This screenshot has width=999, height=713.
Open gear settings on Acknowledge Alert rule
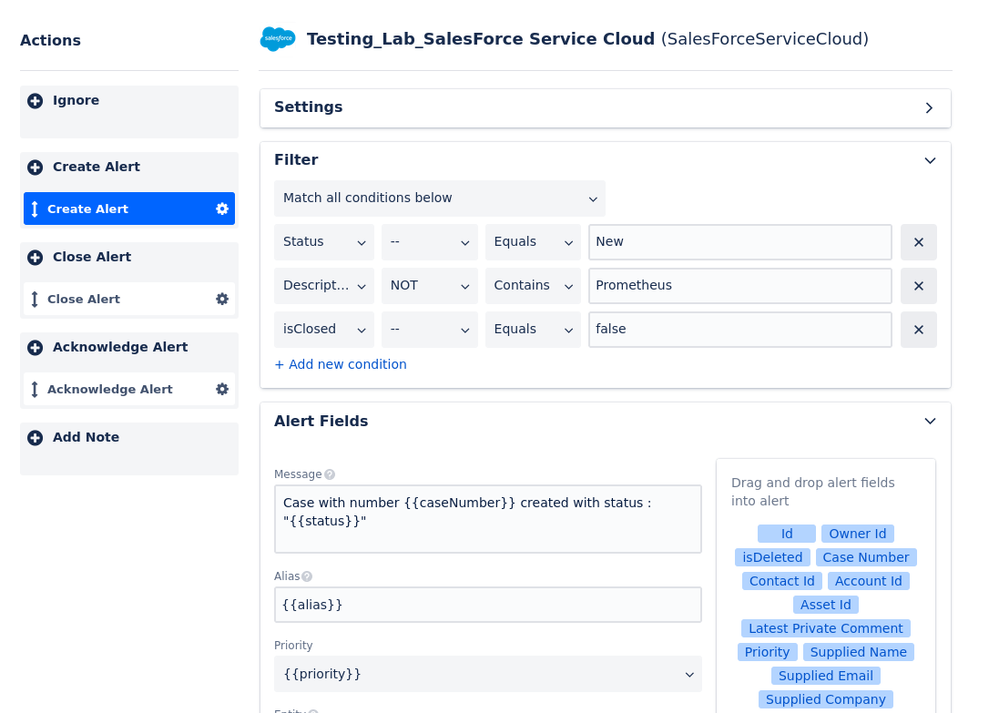(222, 389)
